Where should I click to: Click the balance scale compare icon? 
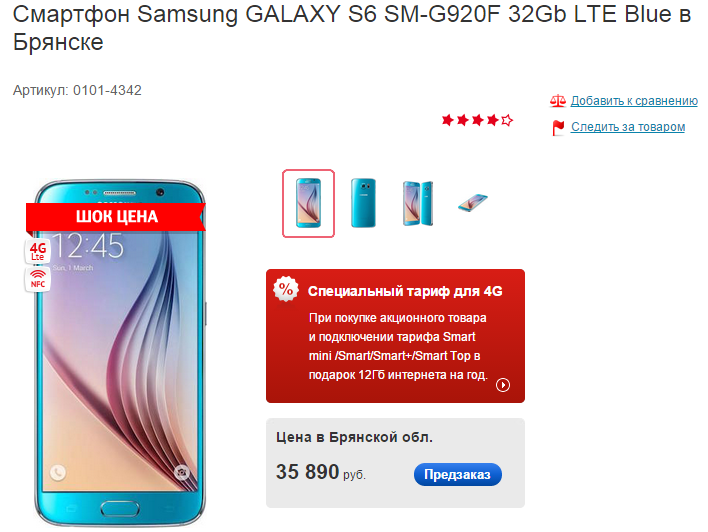pos(558,100)
